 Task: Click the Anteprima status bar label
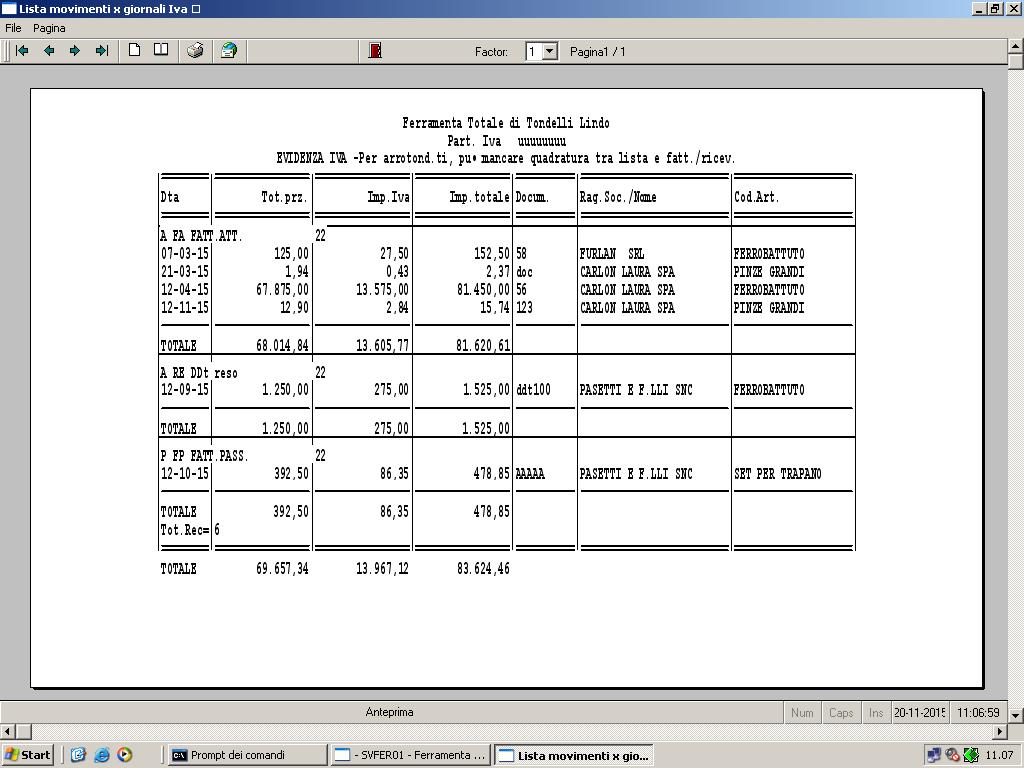coord(389,712)
